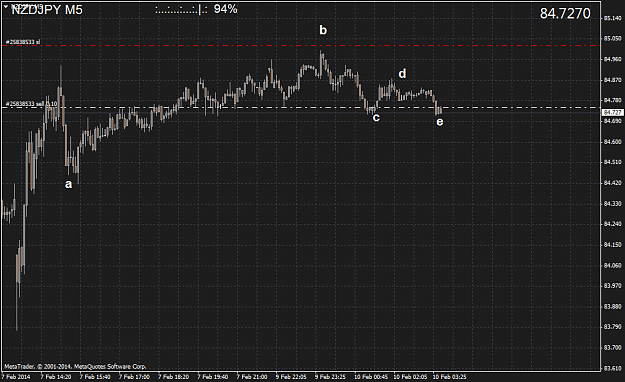The image size is (625, 382).
Task: Click time axis label 7 Feb 19:40
Action: 213,377
